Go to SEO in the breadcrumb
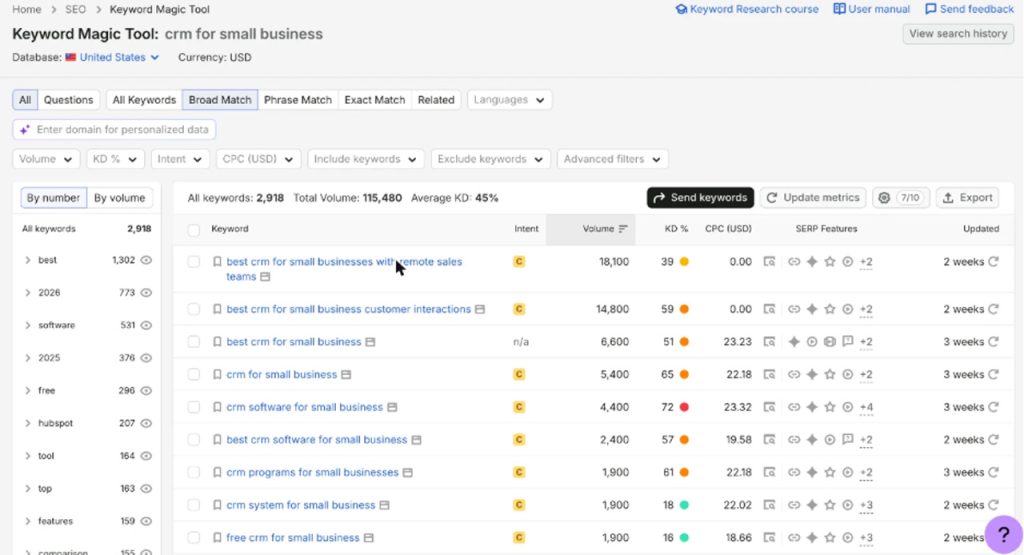 (x=75, y=9)
